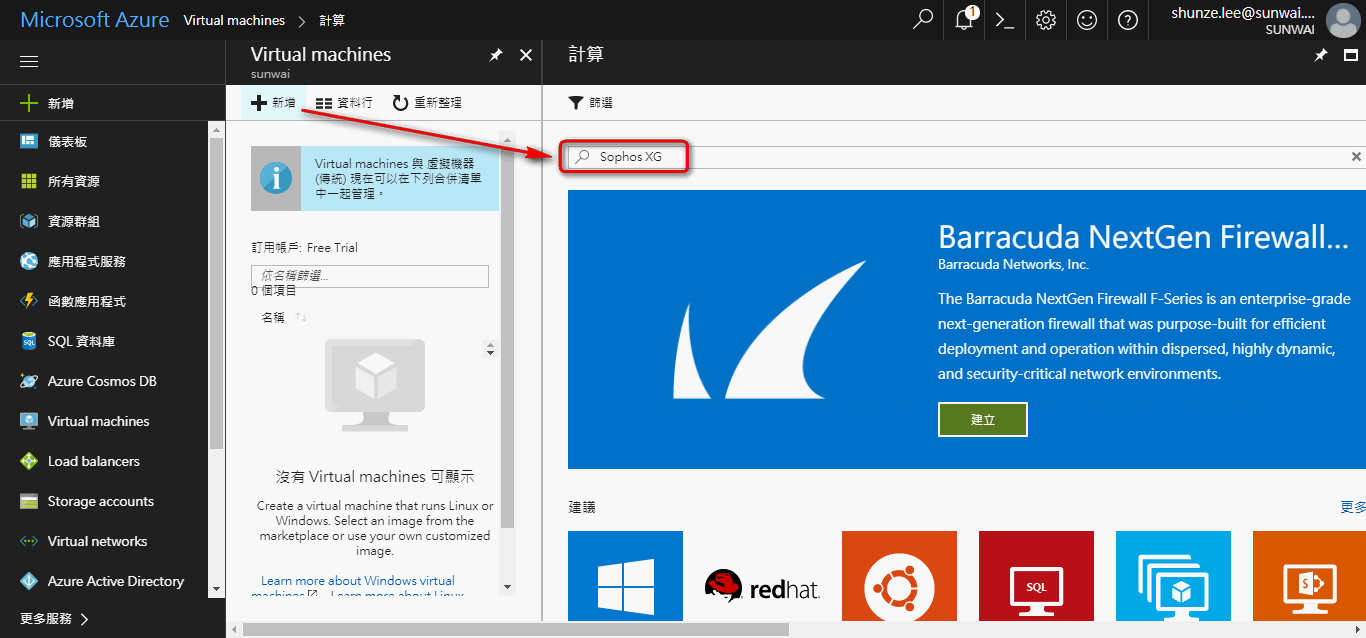Select the orange SharePoint tile
Viewport: 1366px width, 638px height.
(1309, 577)
